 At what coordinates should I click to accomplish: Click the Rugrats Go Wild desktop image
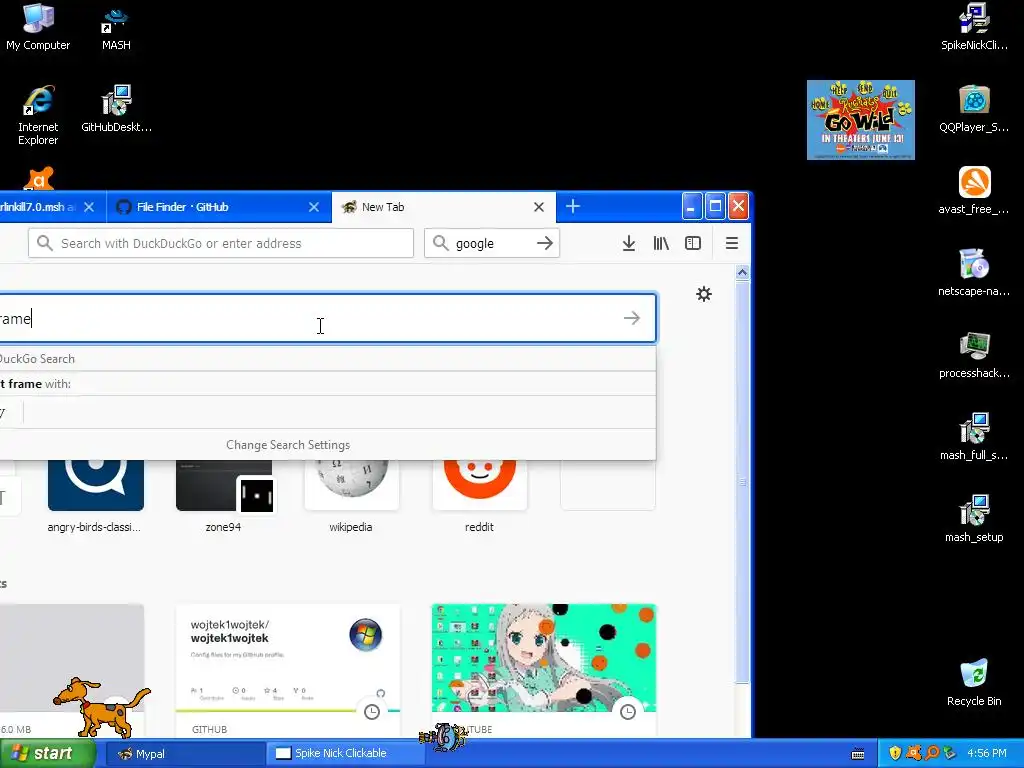click(861, 120)
